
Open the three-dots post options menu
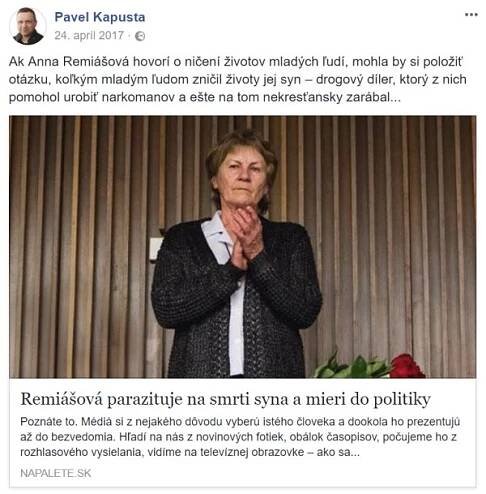[471, 15]
